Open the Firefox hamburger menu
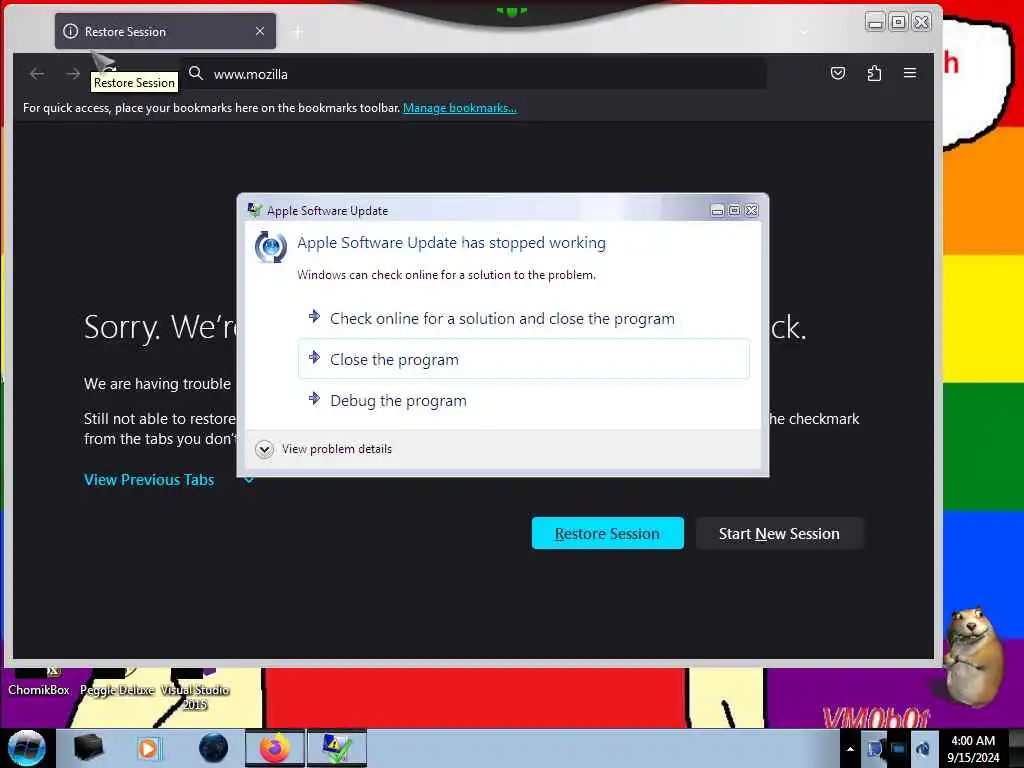The image size is (1024, 768). pyautogui.click(x=910, y=73)
